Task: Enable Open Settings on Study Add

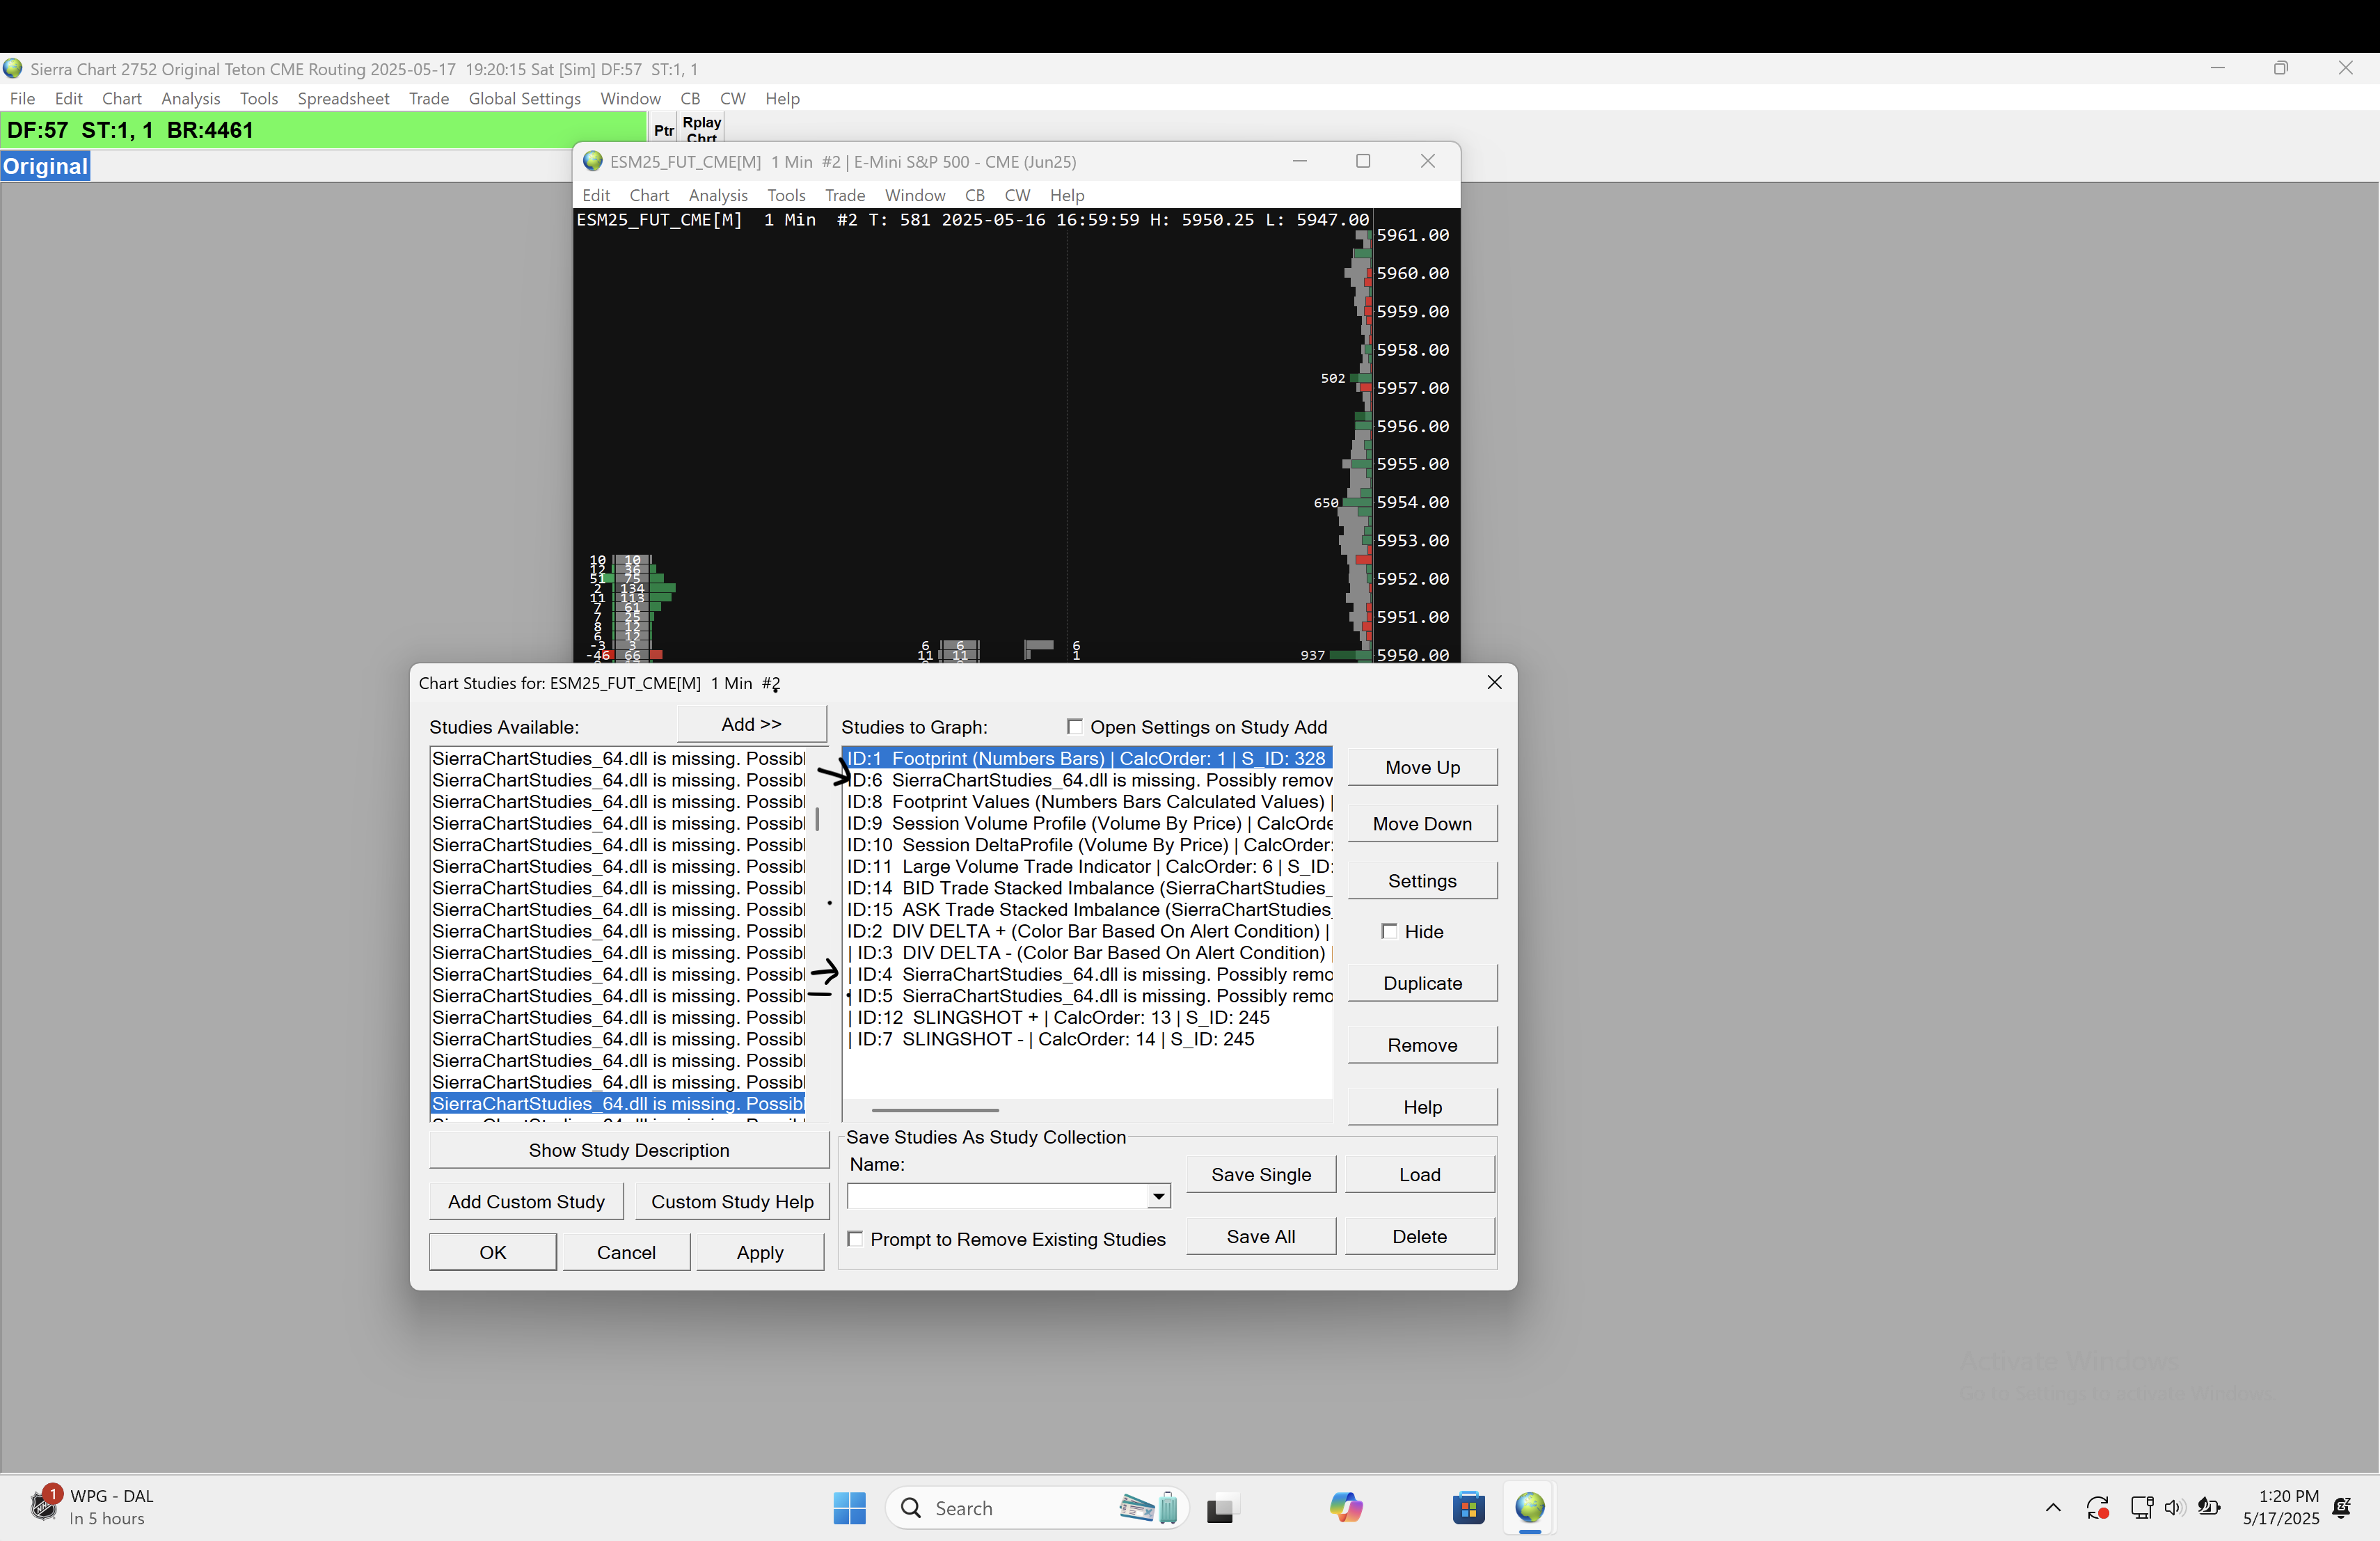Action: 1075,727
